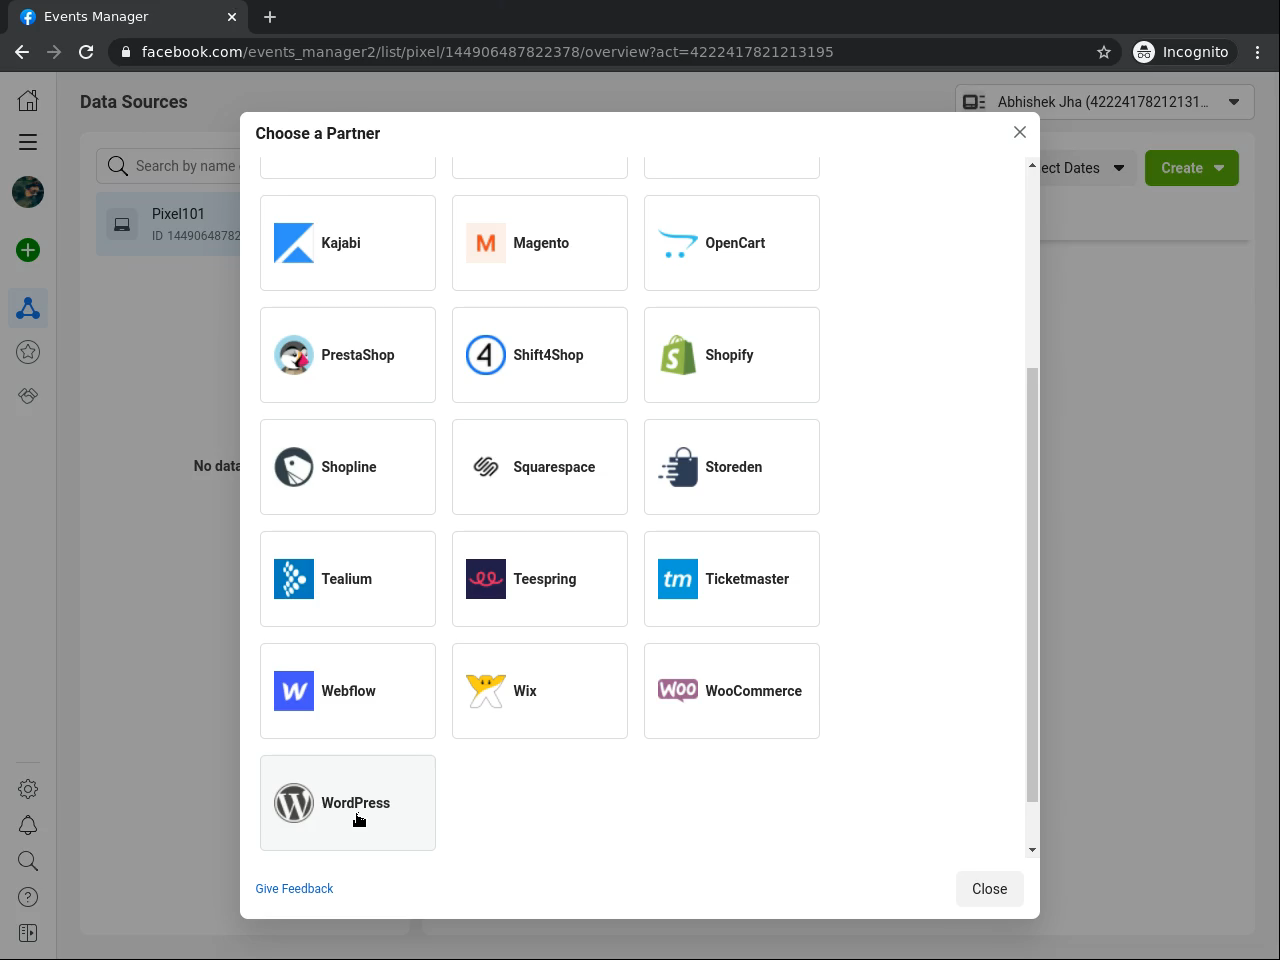Click the Events Manager browser tab

(x=128, y=17)
